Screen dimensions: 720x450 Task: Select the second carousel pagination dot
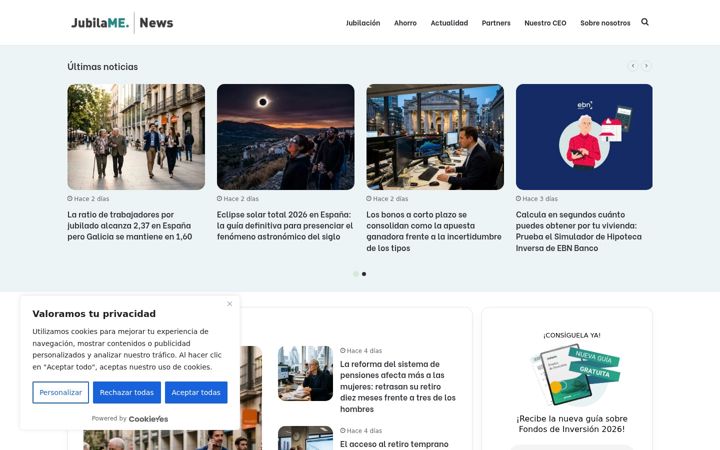[364, 274]
